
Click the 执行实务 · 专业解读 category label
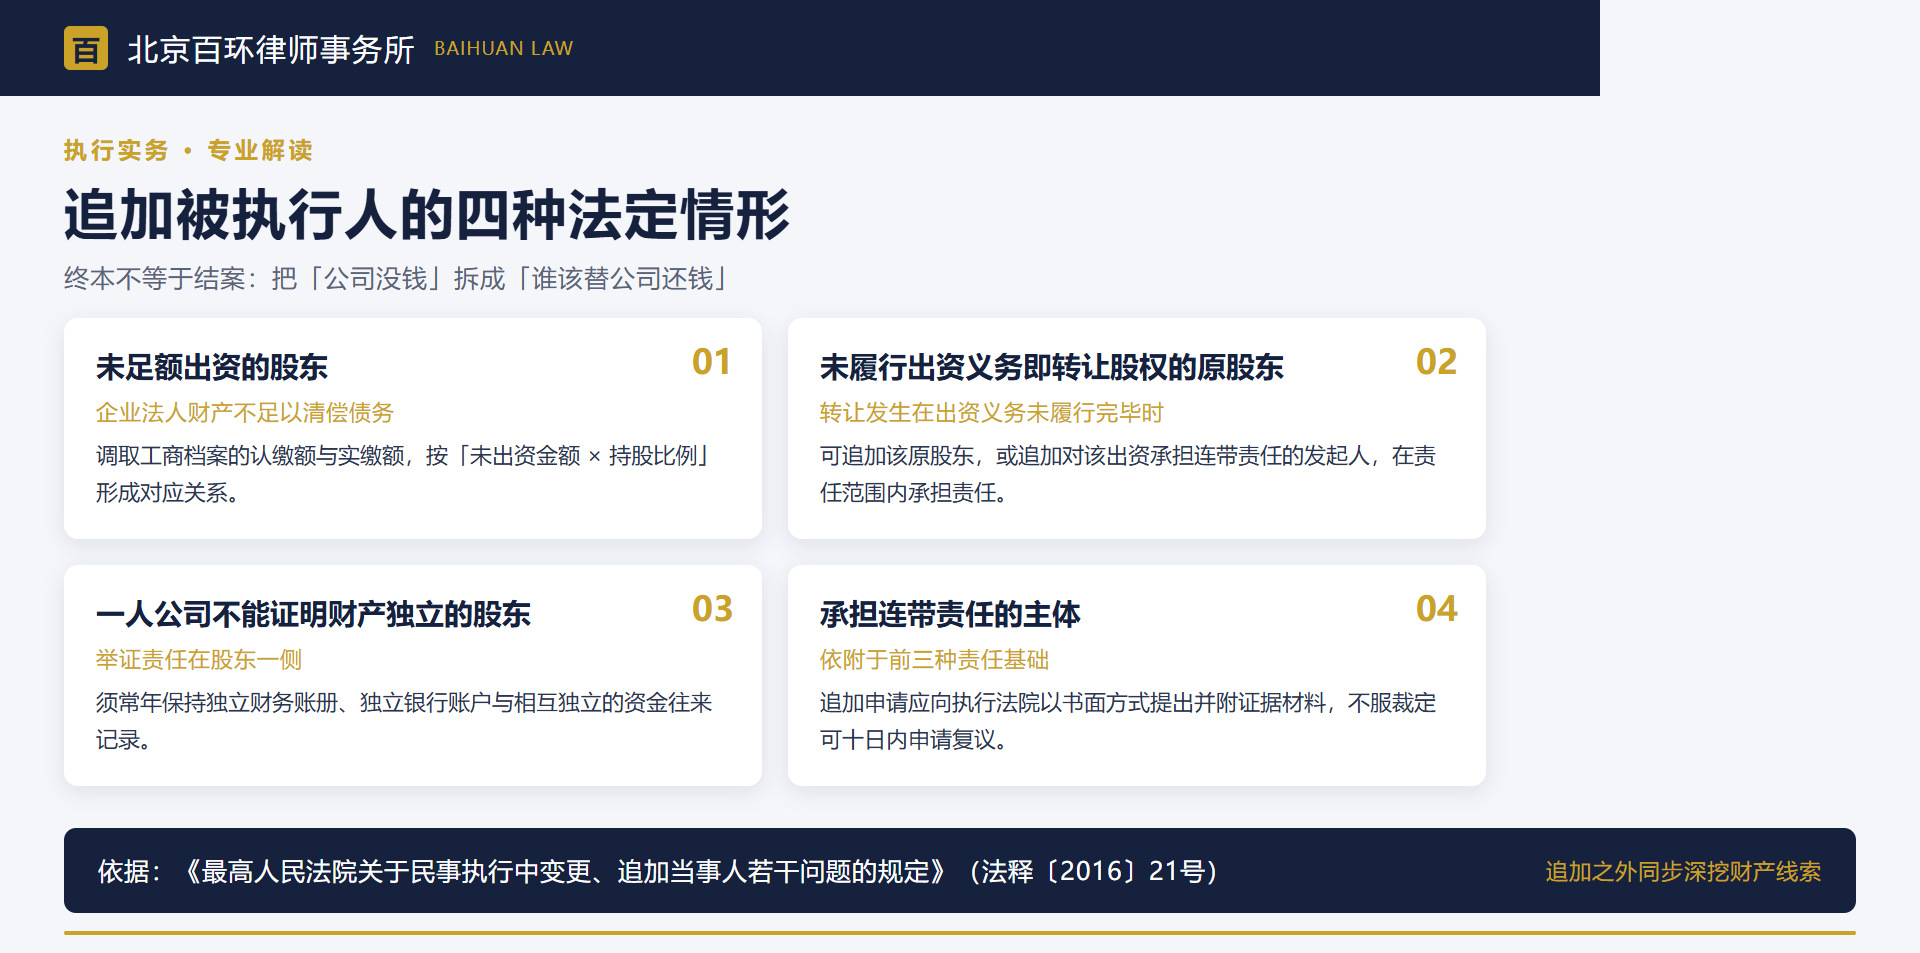188,150
